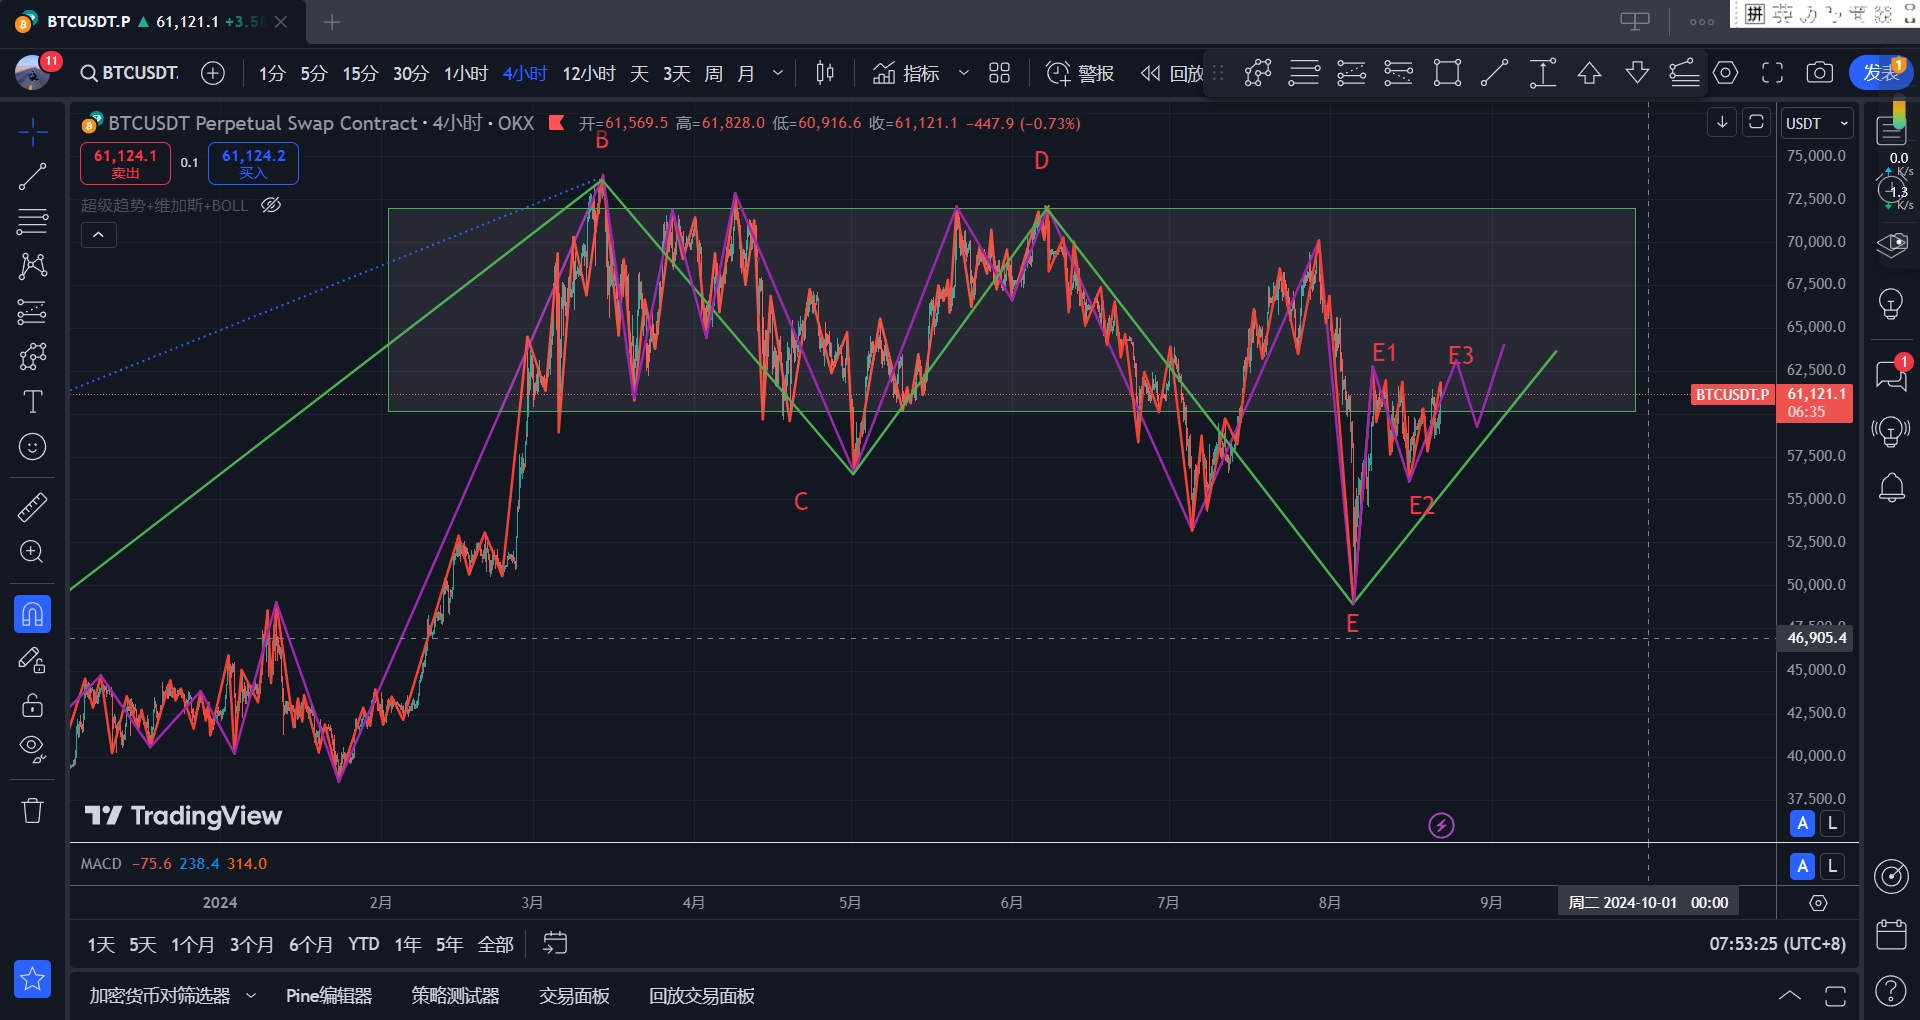Create a price alert
Viewport: 1920px width, 1020px height.
1080,73
